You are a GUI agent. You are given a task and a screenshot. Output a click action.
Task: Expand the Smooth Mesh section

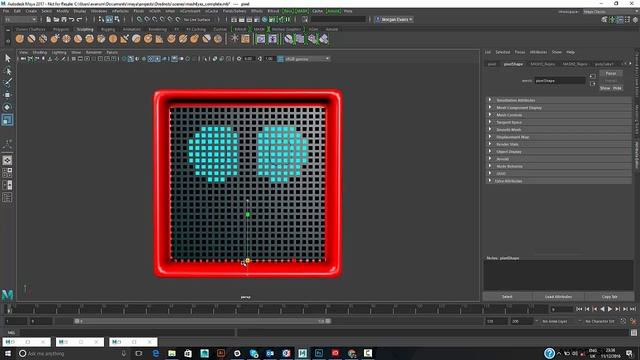pyautogui.click(x=559, y=129)
